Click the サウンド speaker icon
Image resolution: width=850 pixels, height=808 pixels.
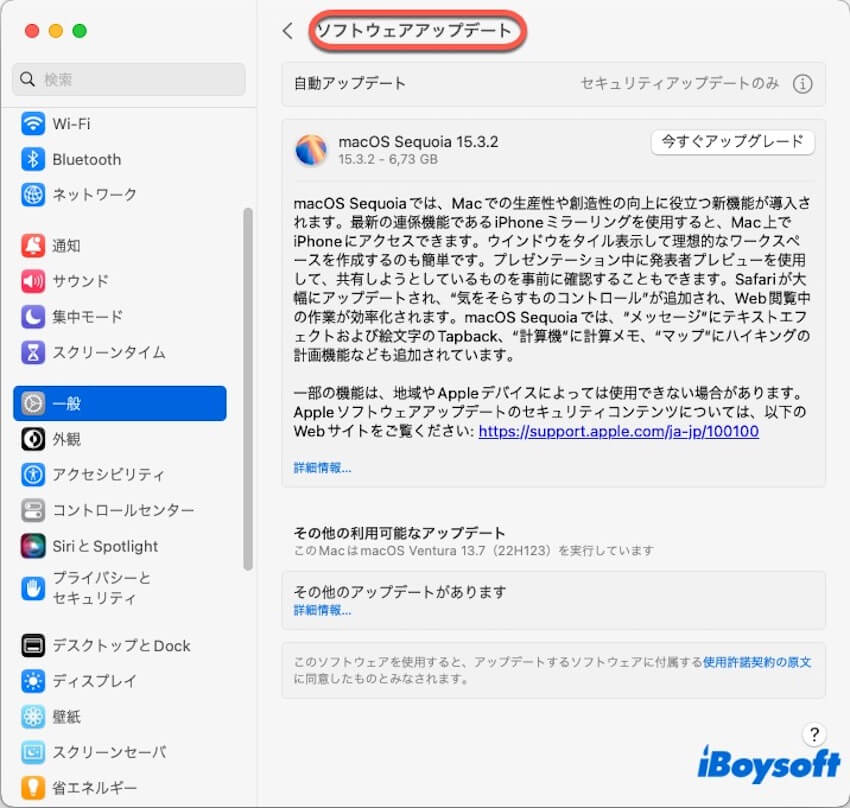(34, 281)
